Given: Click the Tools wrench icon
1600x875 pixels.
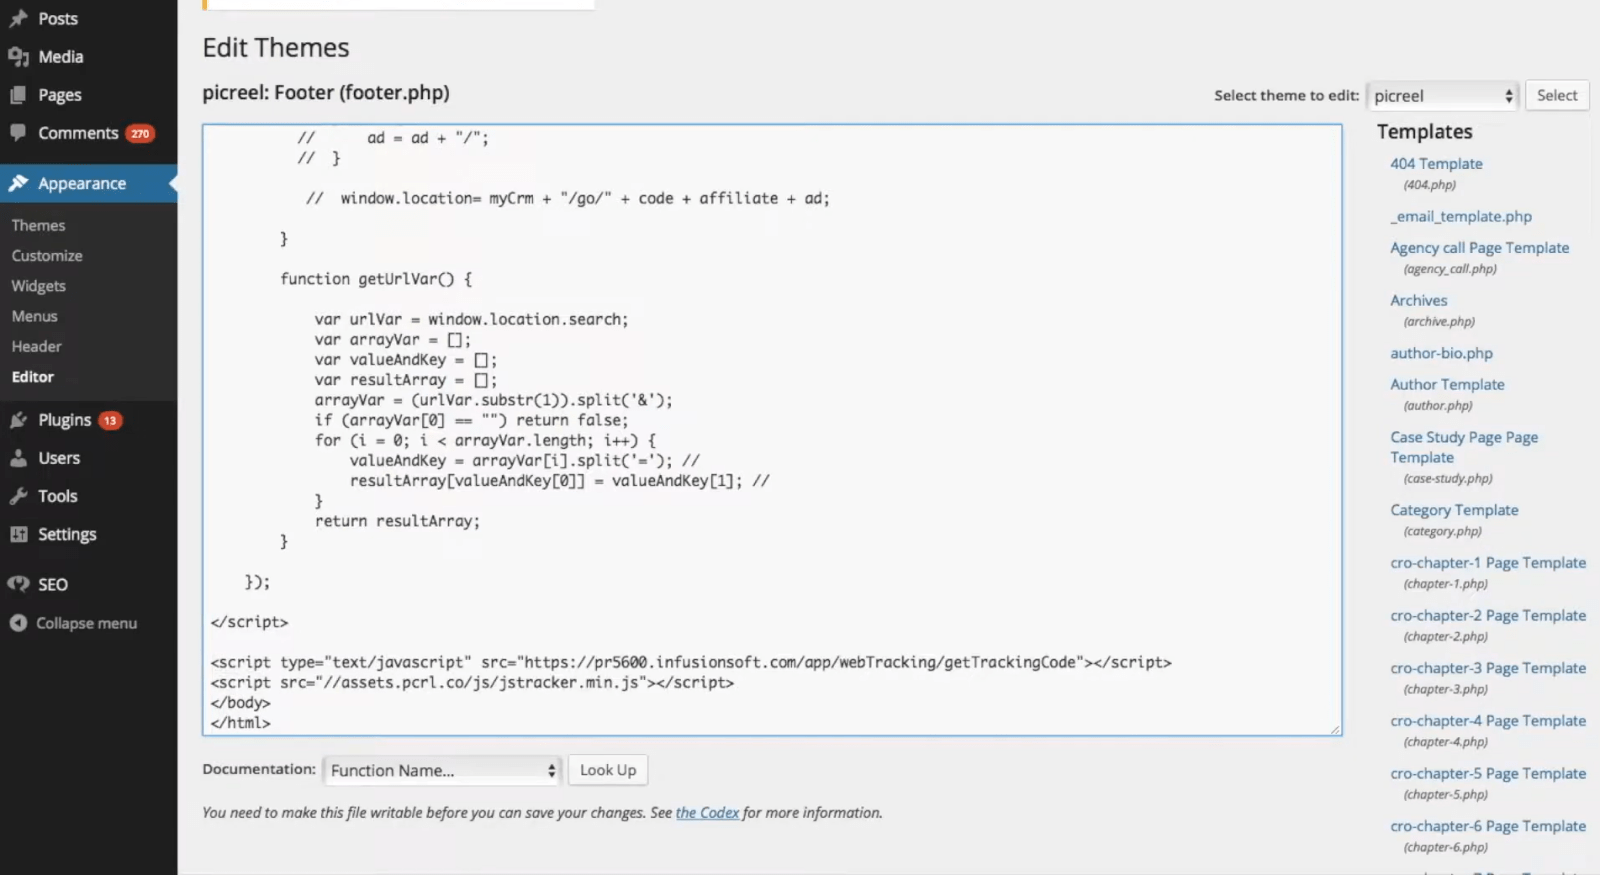Looking at the screenshot, I should [18, 496].
